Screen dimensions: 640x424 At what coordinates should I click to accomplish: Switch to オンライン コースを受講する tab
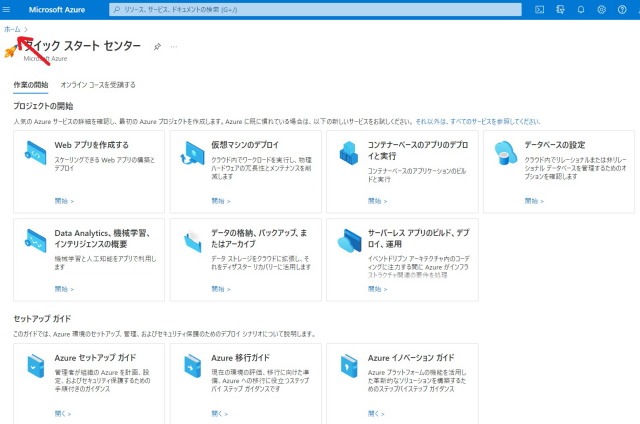(98, 85)
